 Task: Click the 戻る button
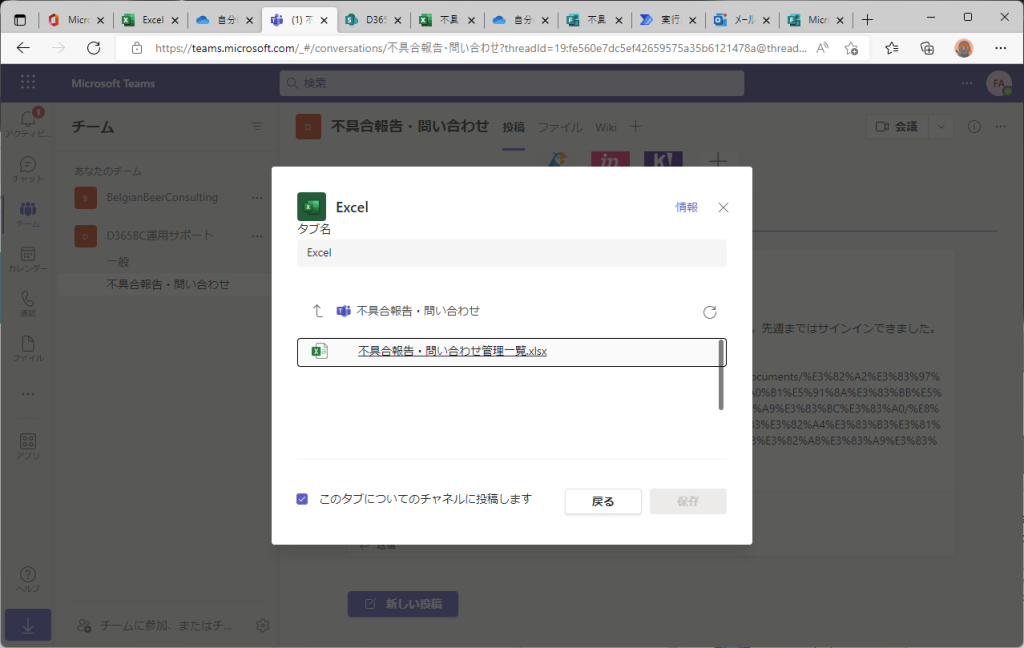(603, 501)
